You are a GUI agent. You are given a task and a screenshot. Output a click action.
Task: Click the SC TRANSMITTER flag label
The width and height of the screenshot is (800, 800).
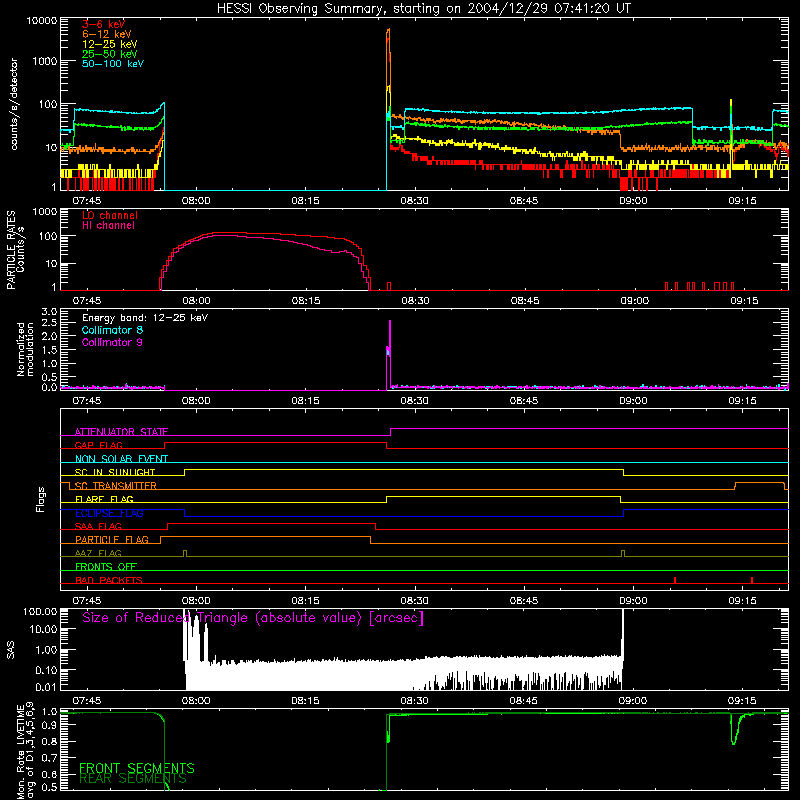pyautogui.click(x=116, y=486)
